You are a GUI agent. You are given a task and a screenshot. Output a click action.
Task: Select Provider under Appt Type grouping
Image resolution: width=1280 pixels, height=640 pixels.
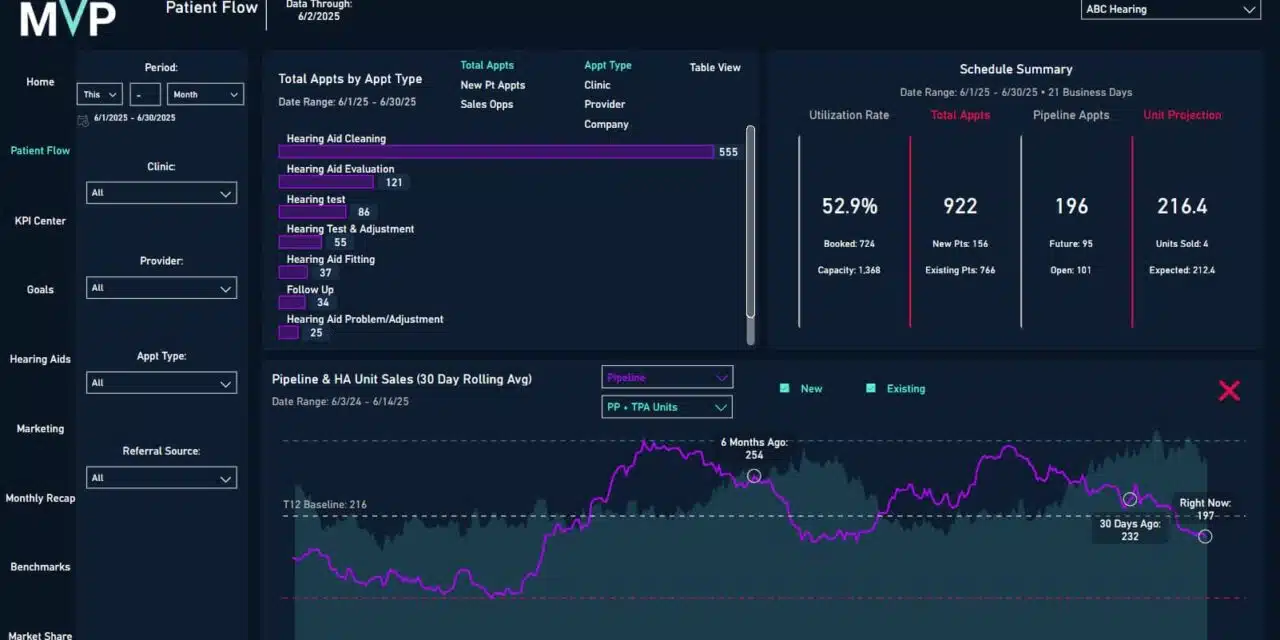click(604, 105)
